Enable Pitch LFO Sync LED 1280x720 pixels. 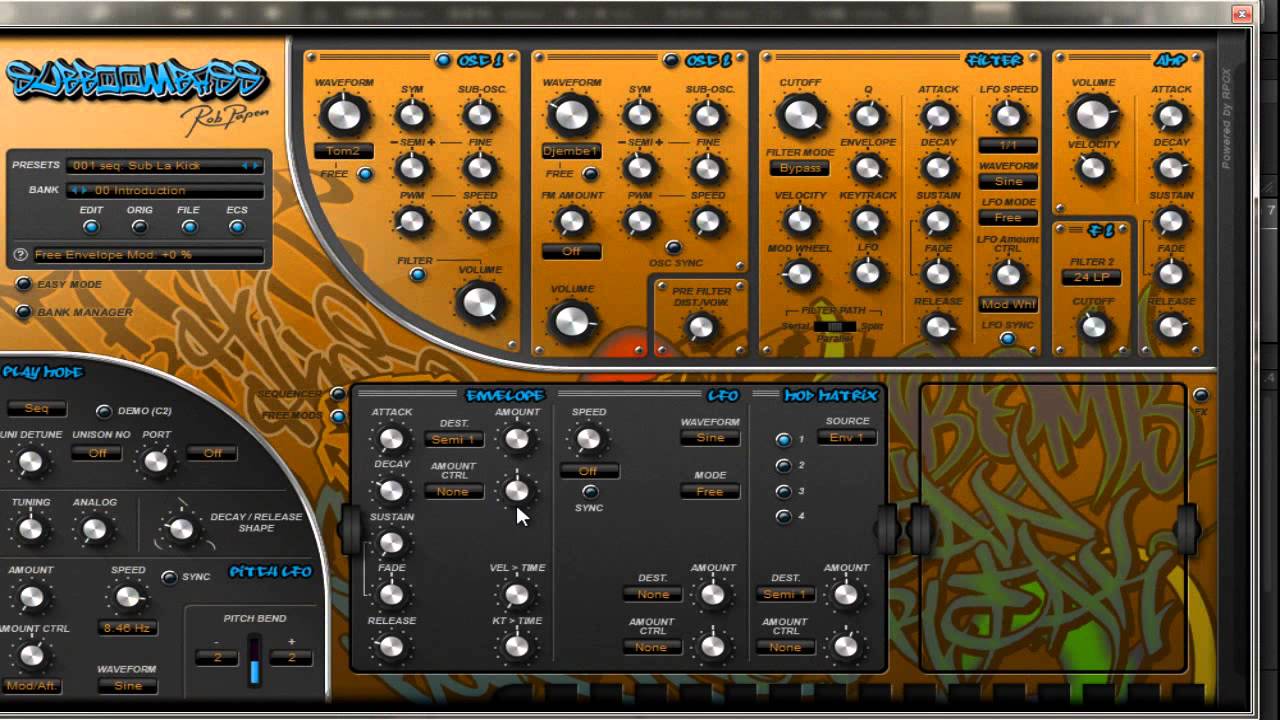click(169, 577)
